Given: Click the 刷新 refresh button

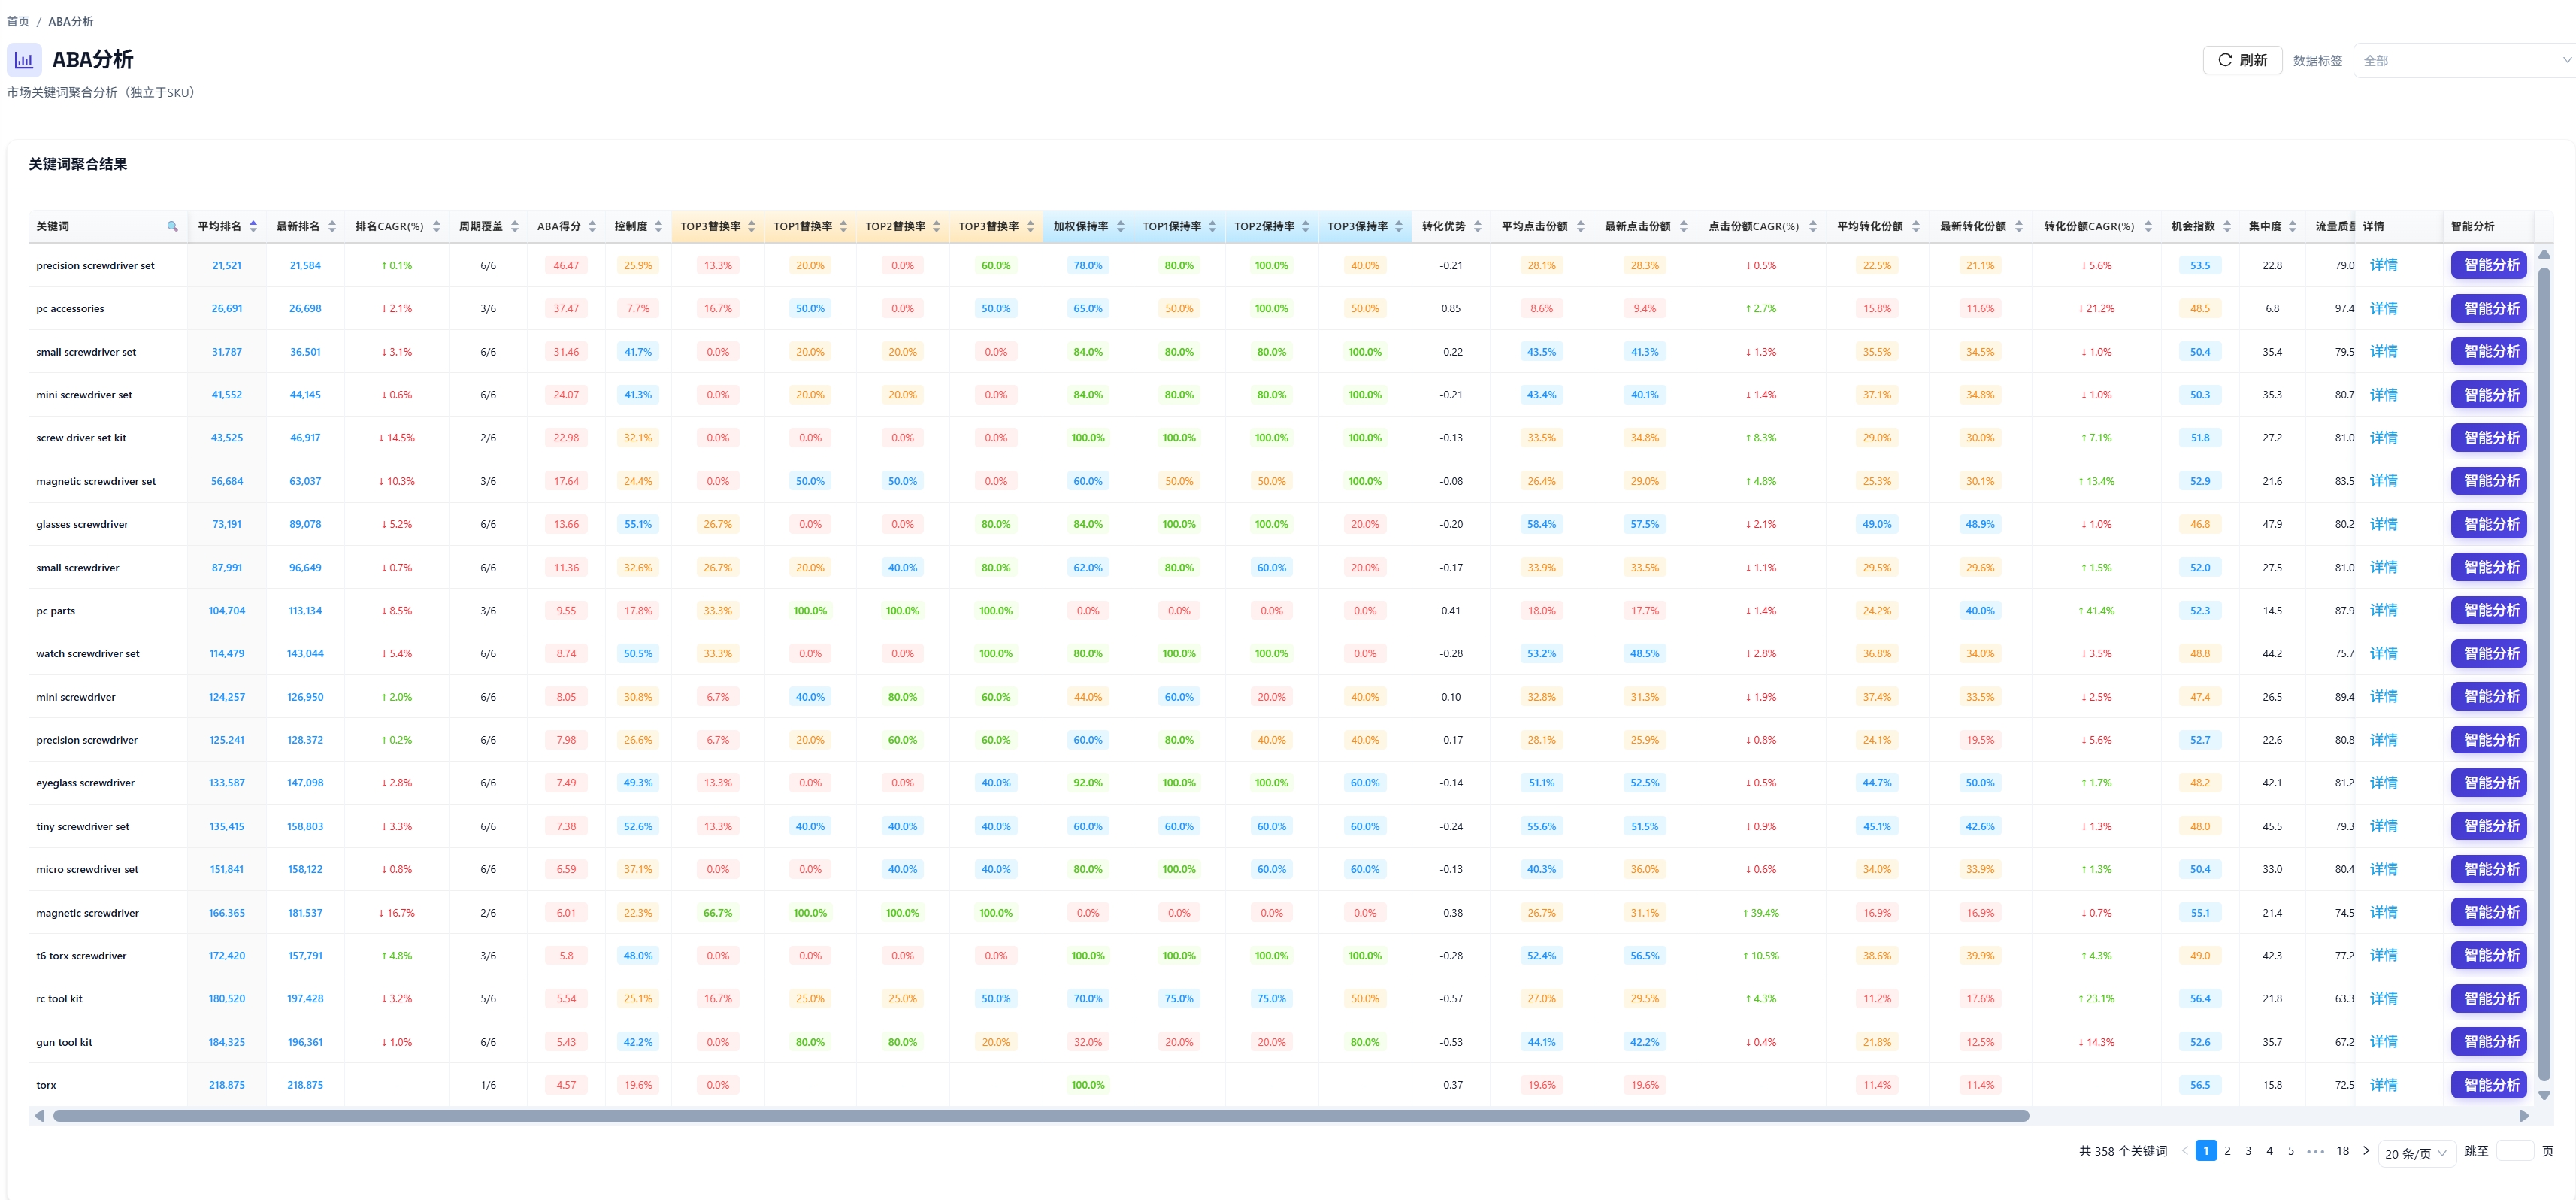Looking at the screenshot, I should 2242,60.
